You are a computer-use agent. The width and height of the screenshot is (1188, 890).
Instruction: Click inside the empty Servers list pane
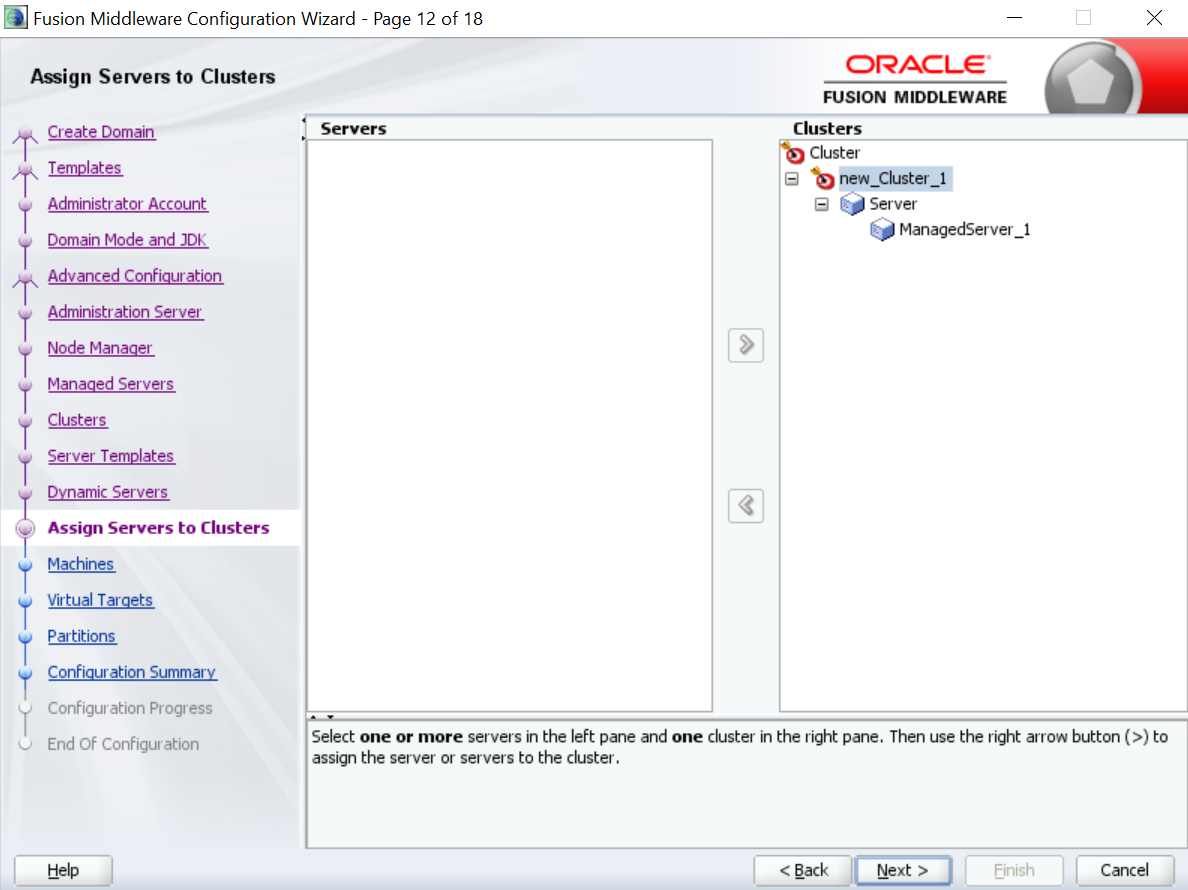click(509, 425)
